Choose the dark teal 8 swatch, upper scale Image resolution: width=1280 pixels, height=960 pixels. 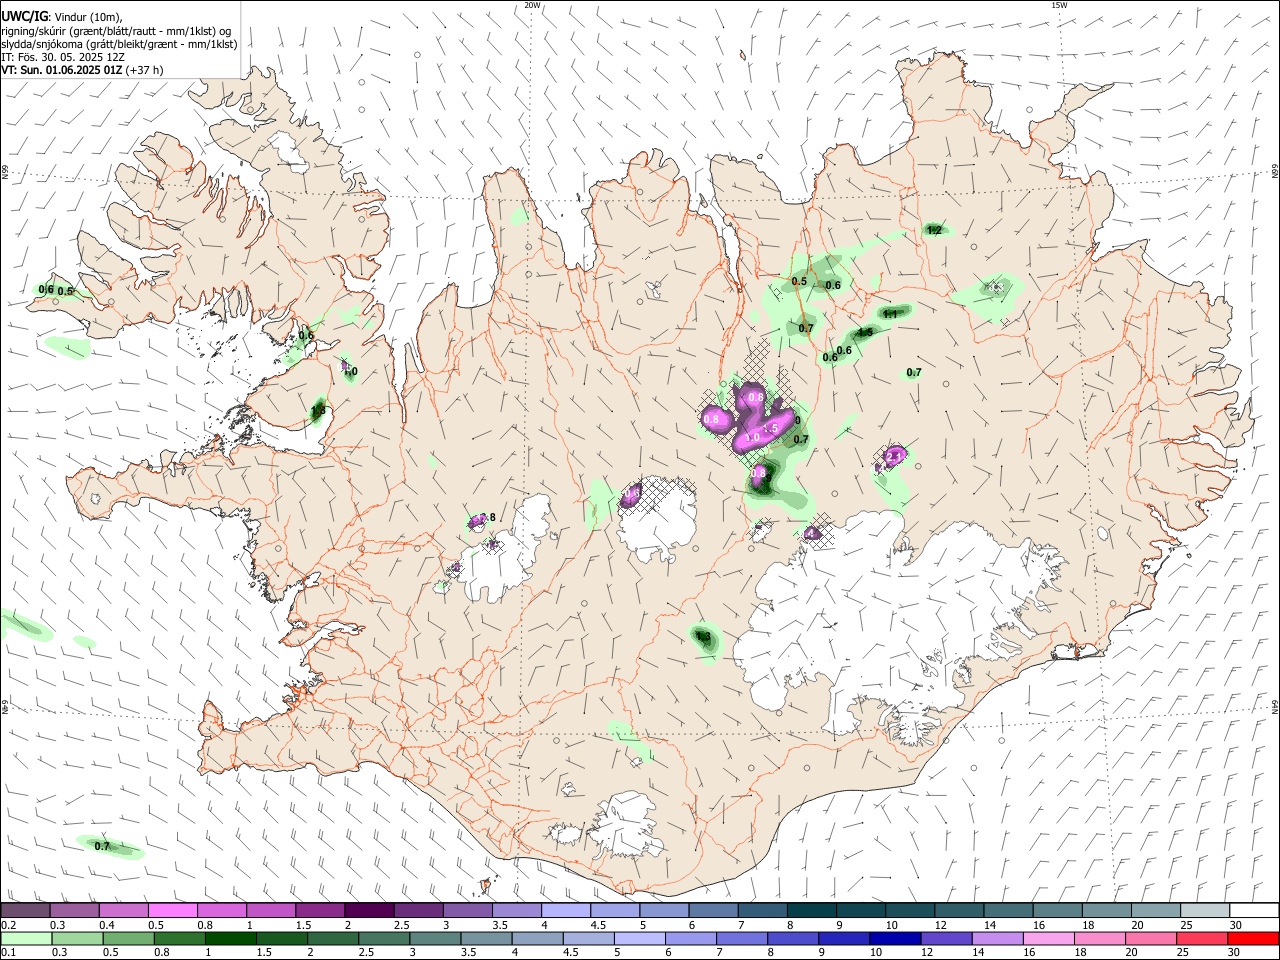810,911
